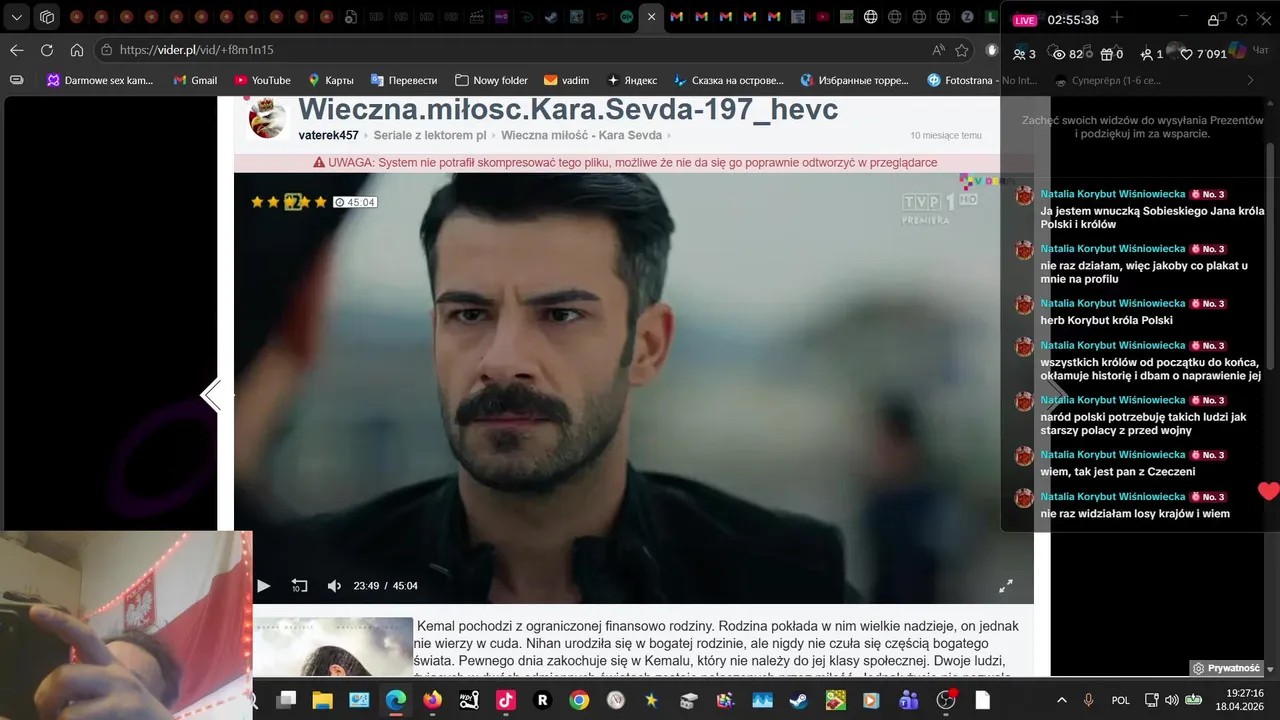Open the Gmail bookmark

tap(195, 80)
